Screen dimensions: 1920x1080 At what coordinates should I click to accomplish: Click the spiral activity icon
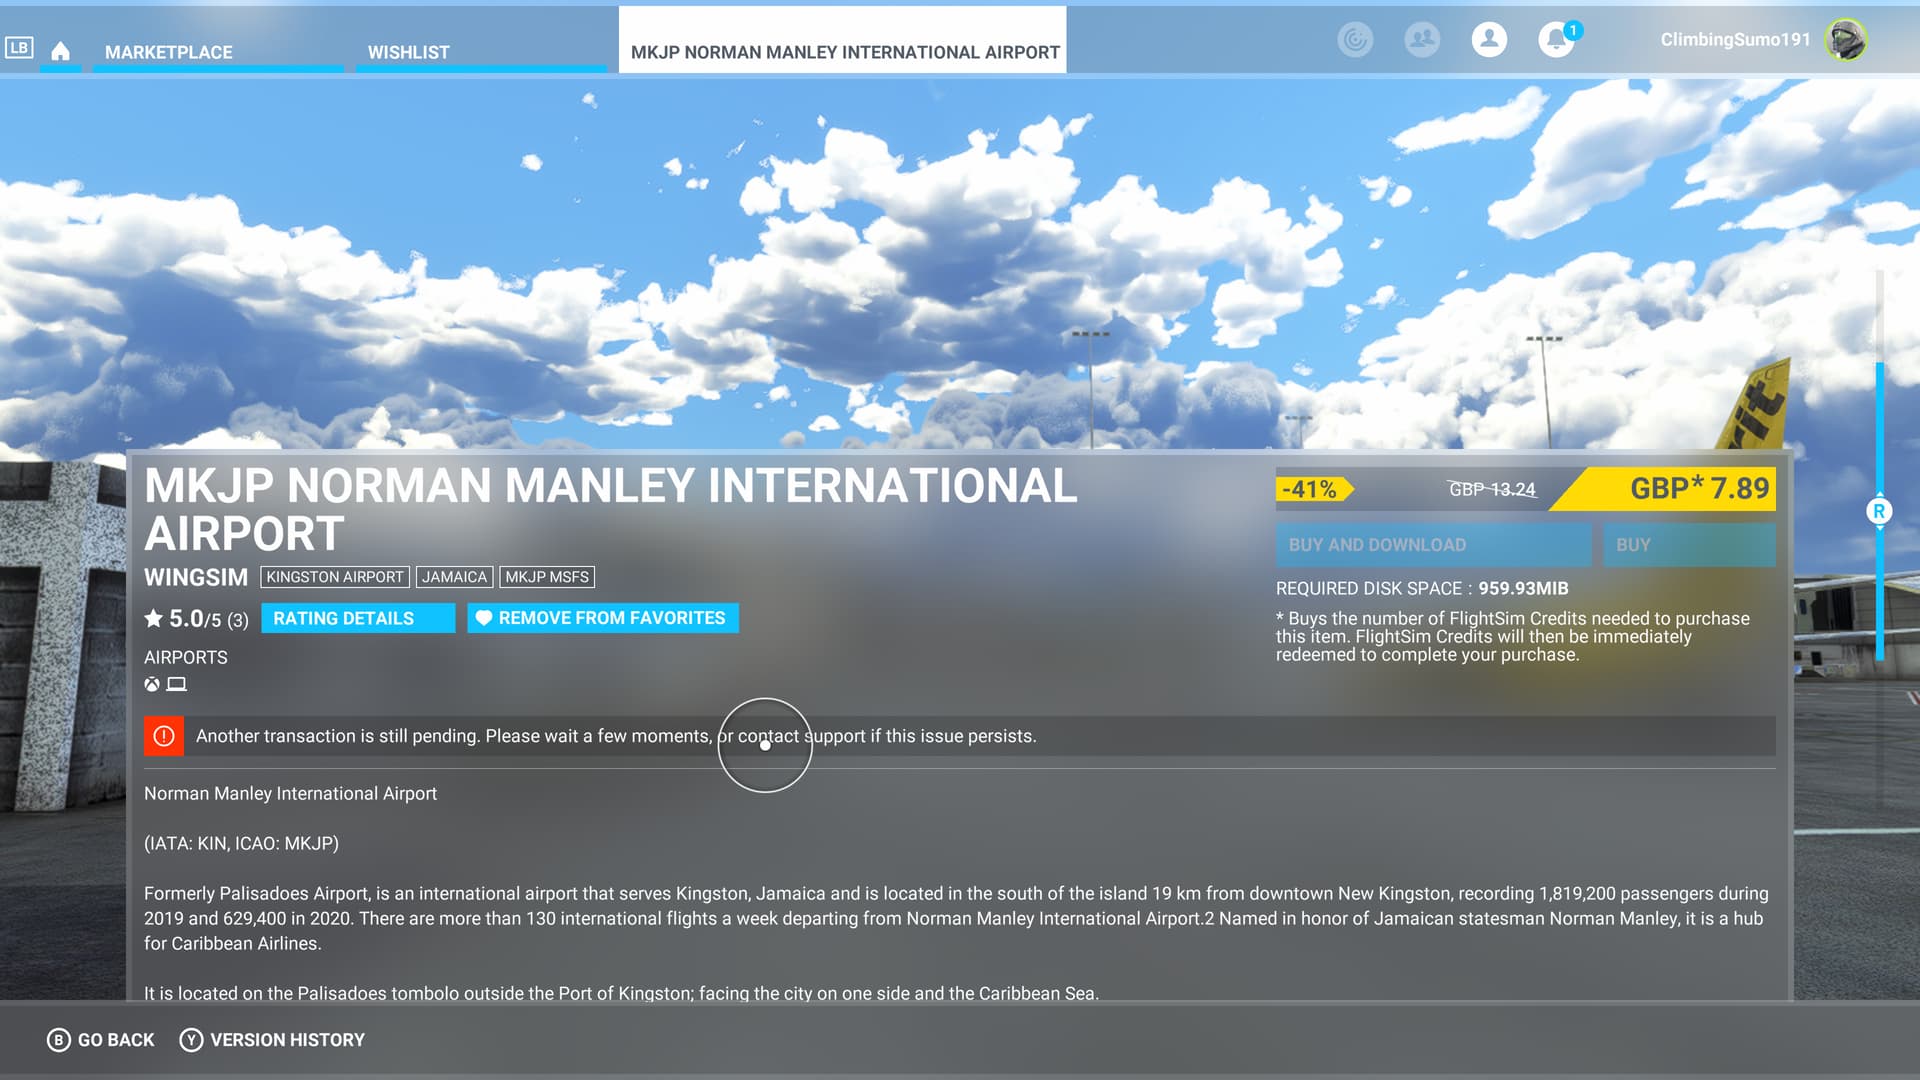(1355, 40)
